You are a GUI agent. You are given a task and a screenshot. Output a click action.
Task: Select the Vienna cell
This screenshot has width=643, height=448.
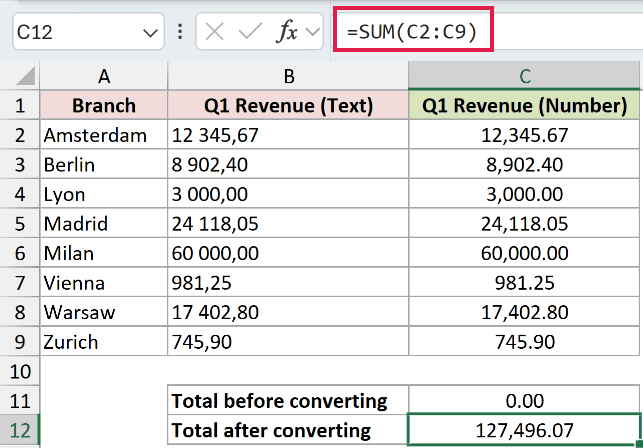click(104, 283)
